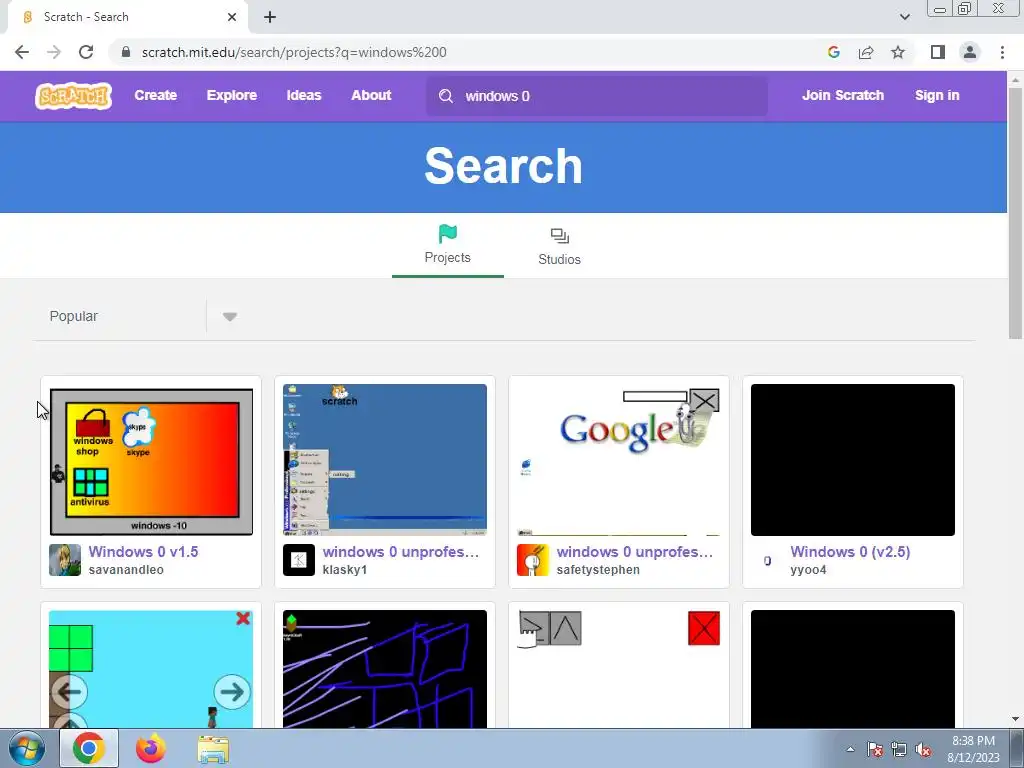Open the thumbnail with red X box
This screenshot has width=1024, height=768.
click(618, 669)
